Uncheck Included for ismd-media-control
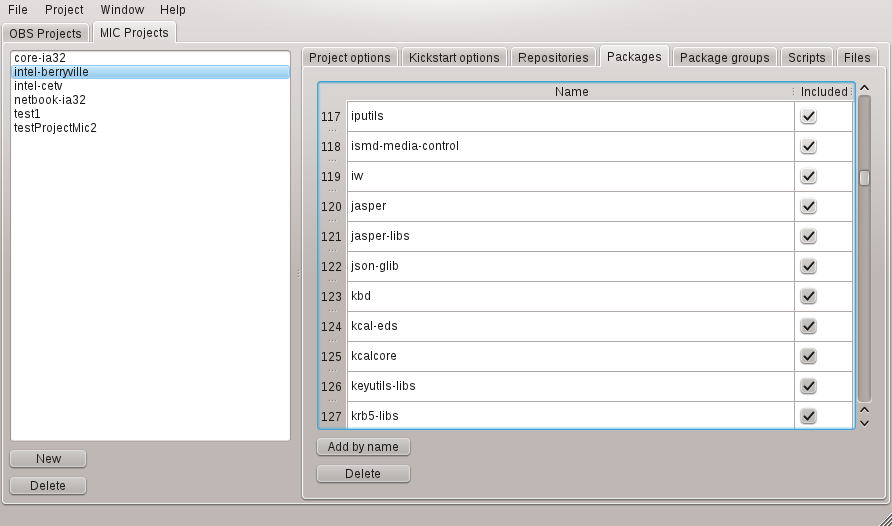Screen dimensions: 892x526 [x=808, y=146]
